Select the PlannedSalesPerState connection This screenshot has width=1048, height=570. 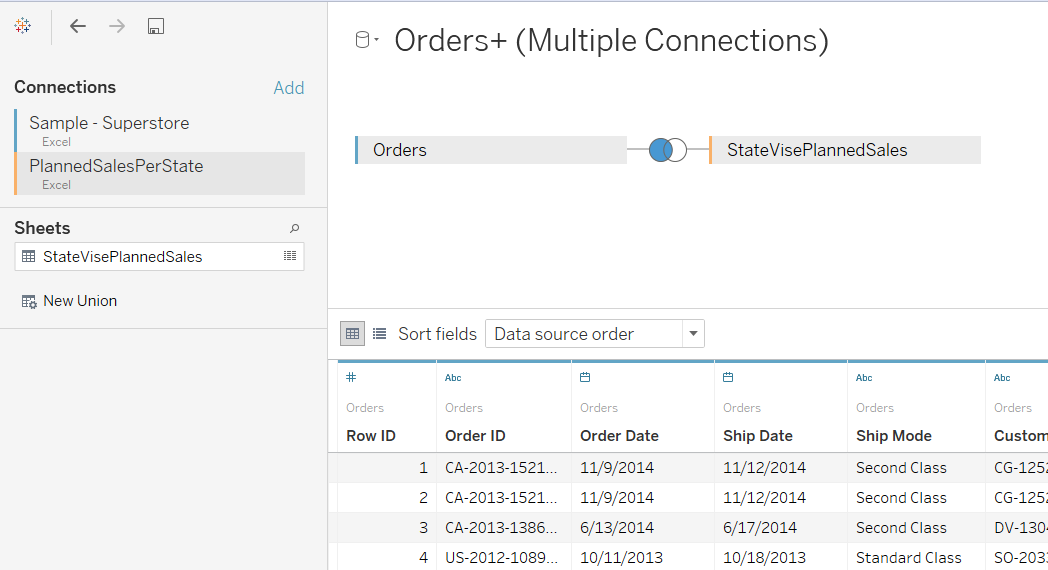coord(116,167)
